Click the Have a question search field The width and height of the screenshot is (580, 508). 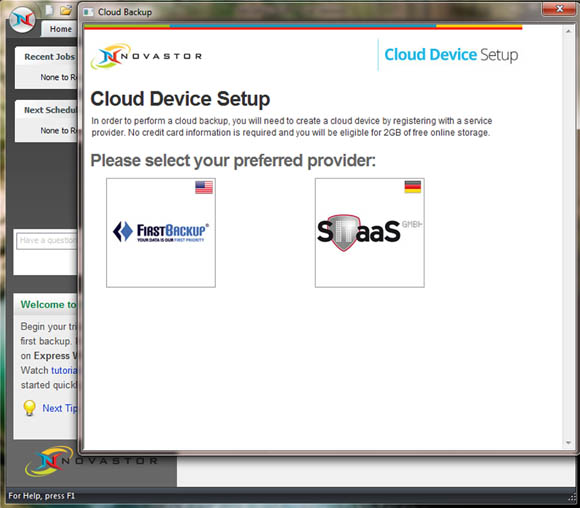(x=47, y=240)
